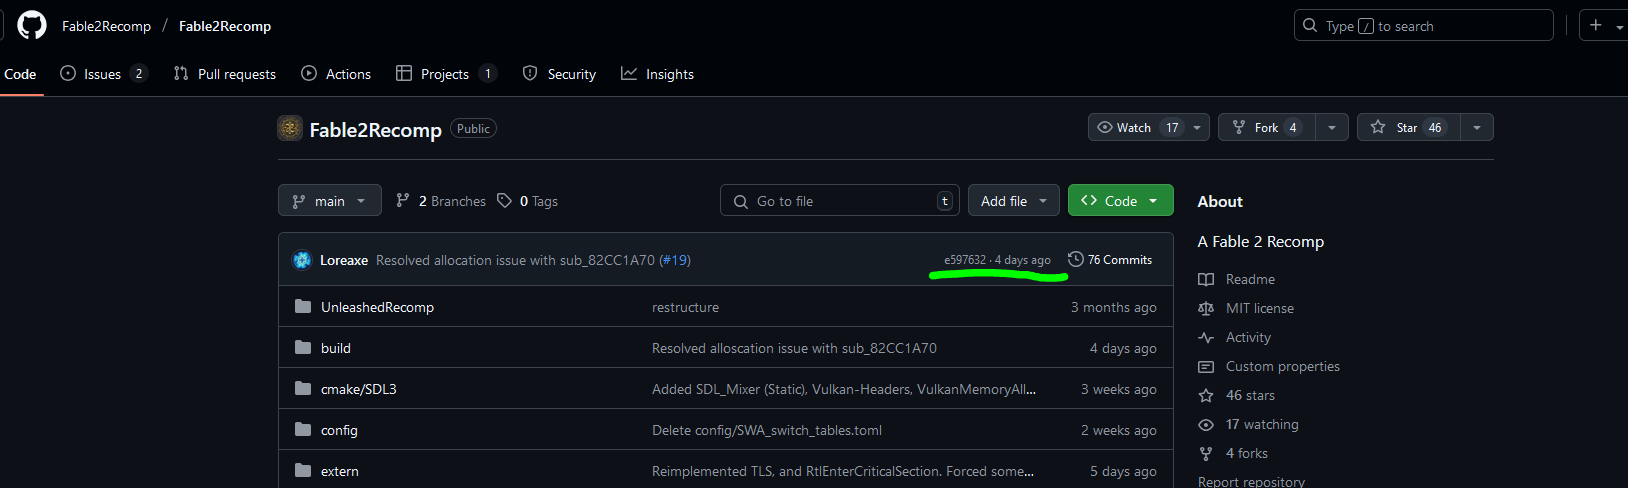Click the Go to file search field
The width and height of the screenshot is (1628, 488).
[x=840, y=201]
